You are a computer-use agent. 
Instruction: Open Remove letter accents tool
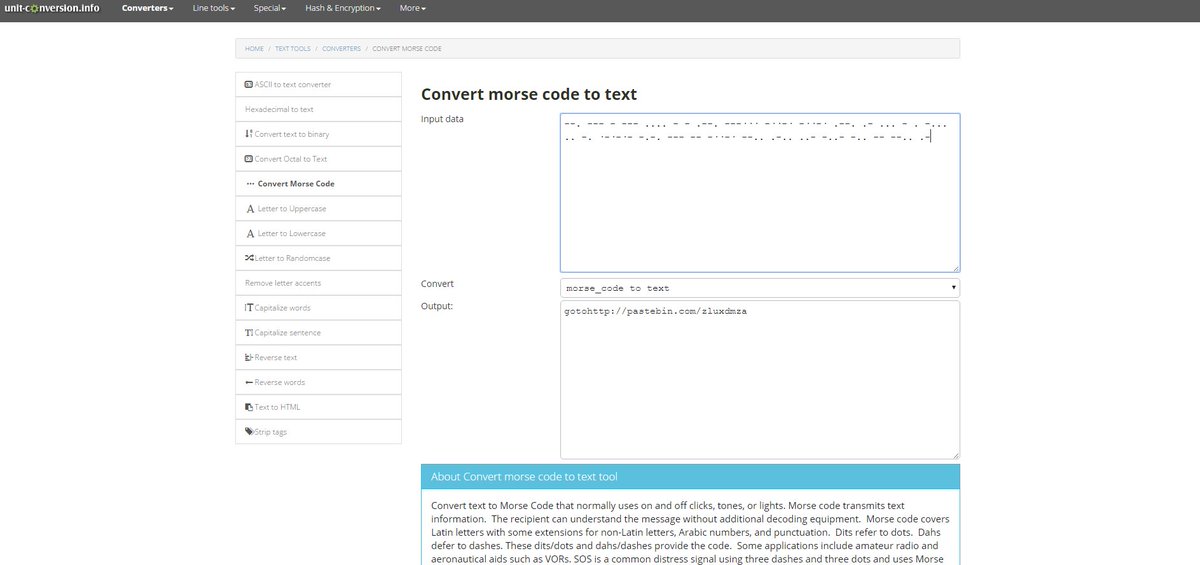click(318, 283)
